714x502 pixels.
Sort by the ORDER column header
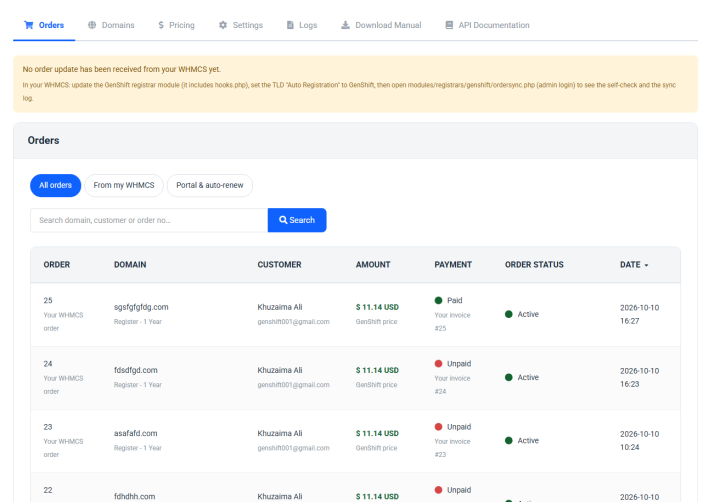(x=57, y=265)
